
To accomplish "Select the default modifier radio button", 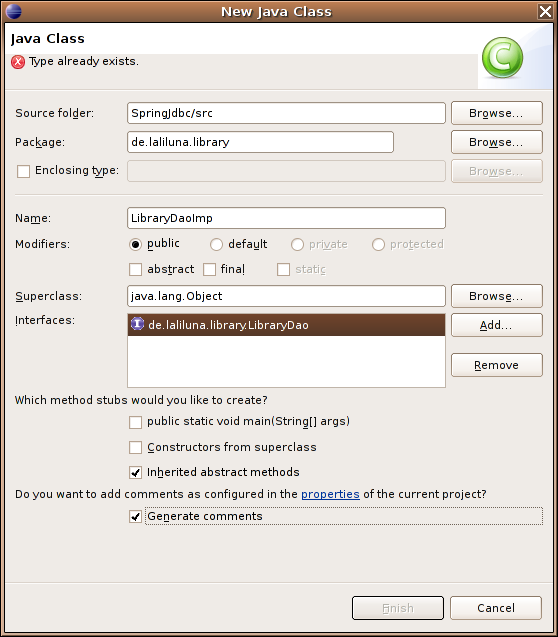I will [216, 245].
